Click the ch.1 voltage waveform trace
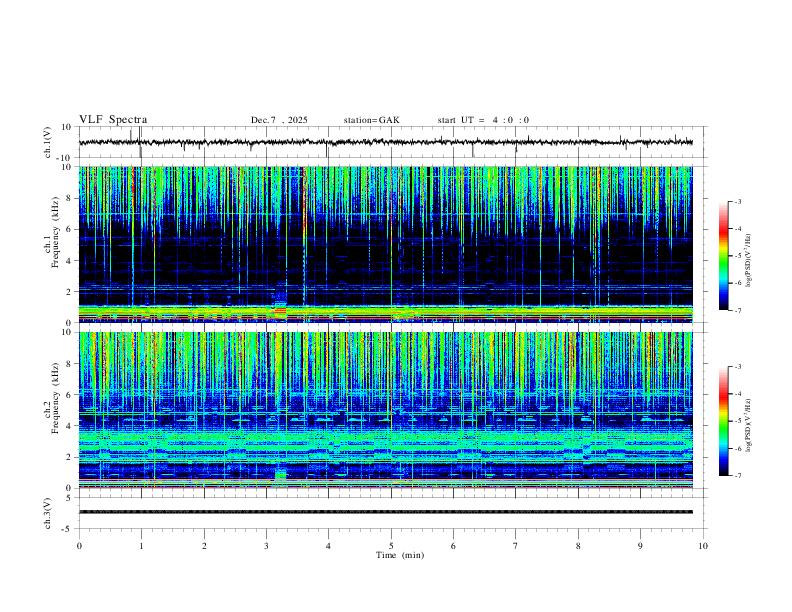The height and width of the screenshot is (612, 792). (386, 142)
